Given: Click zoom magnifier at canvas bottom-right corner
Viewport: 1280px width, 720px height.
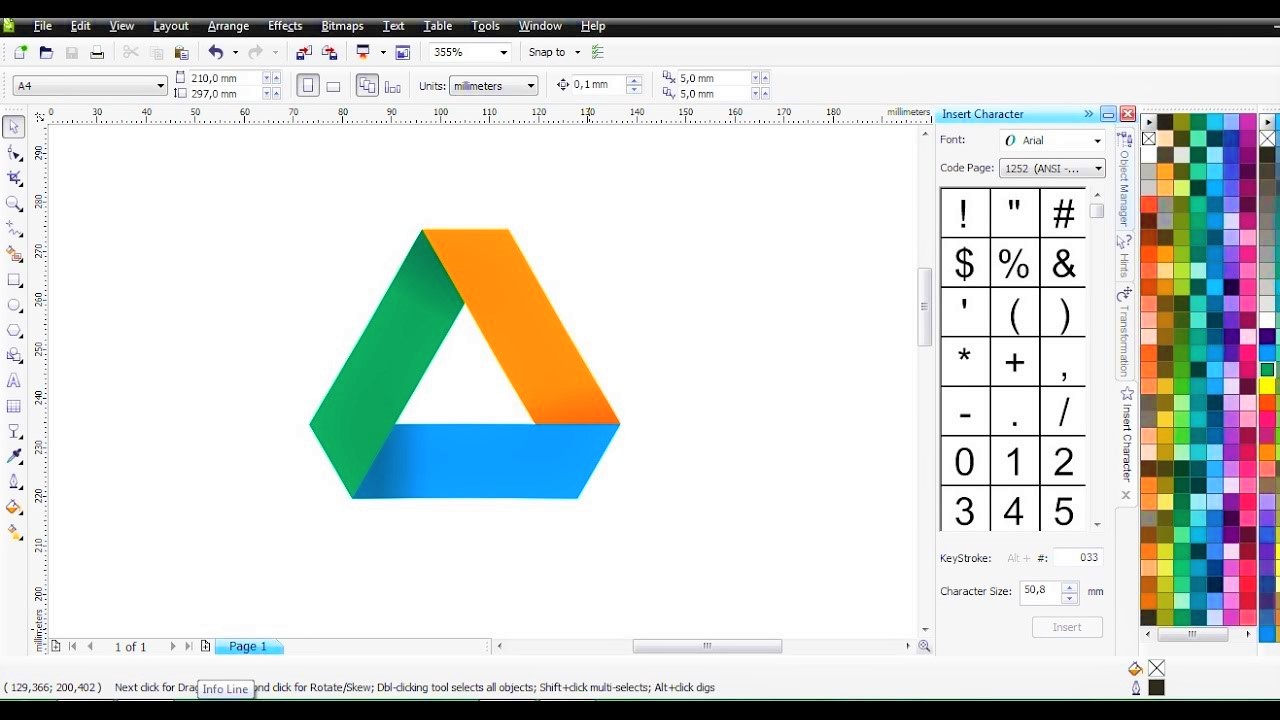Looking at the screenshot, I should click(924, 646).
